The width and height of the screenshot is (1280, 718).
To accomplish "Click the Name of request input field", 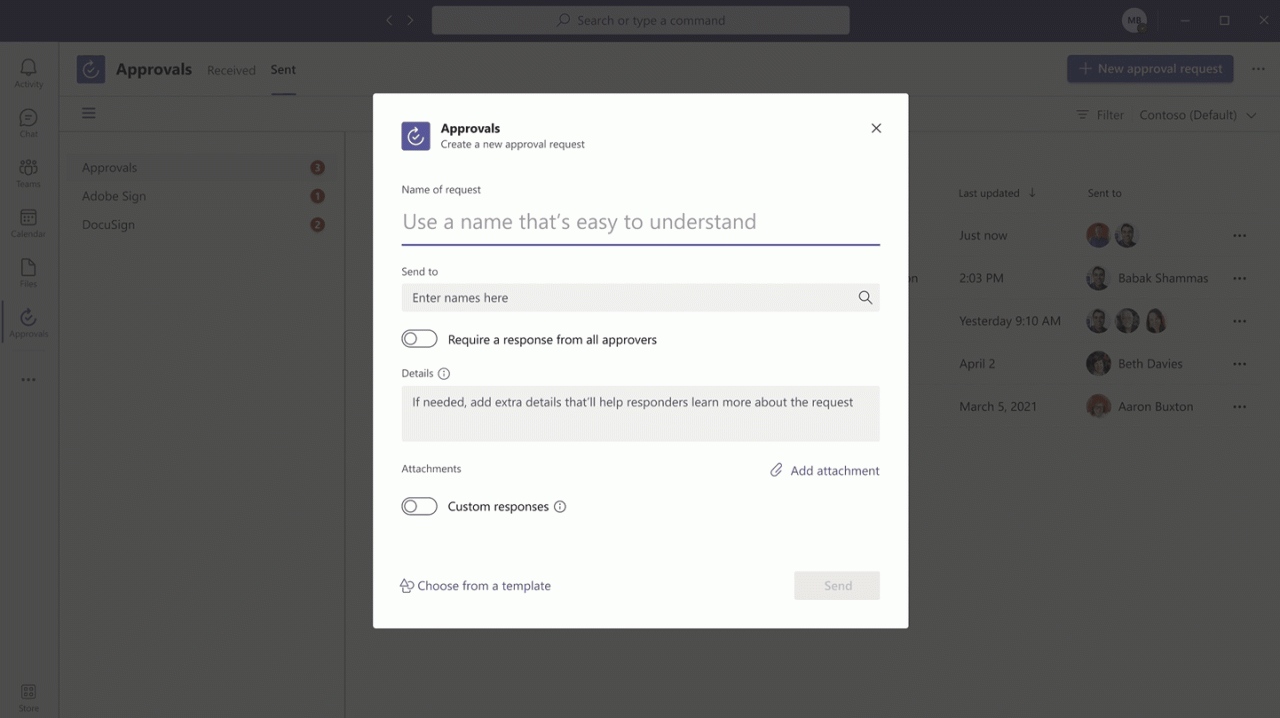I will [x=640, y=221].
